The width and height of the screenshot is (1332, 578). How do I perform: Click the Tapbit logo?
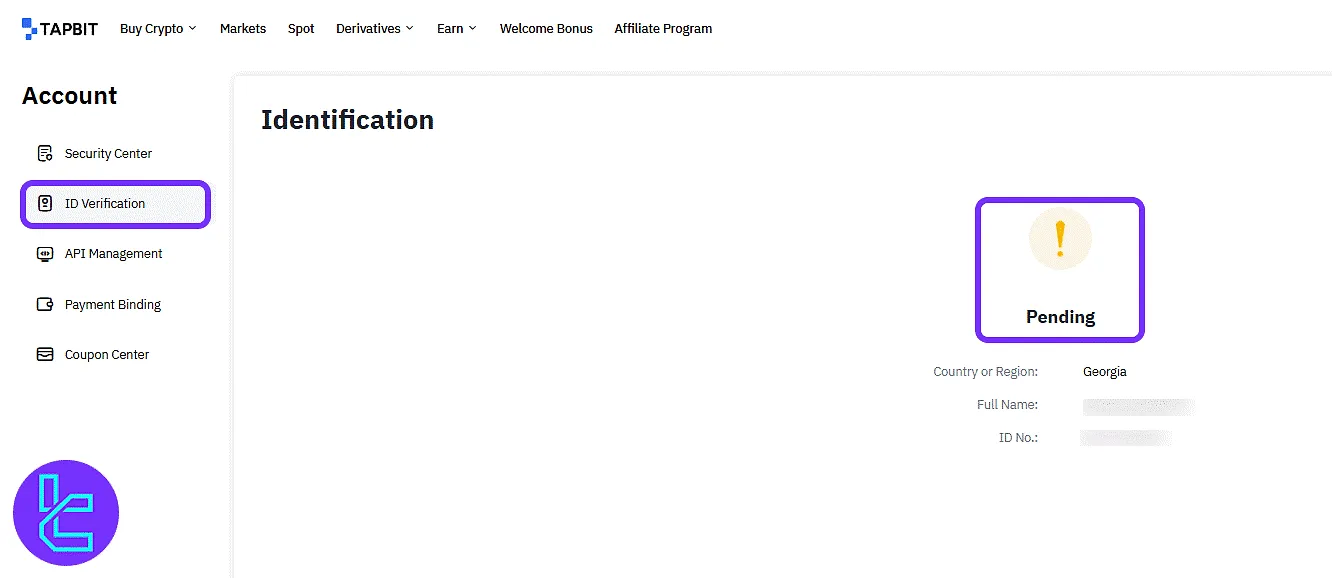pyautogui.click(x=60, y=29)
